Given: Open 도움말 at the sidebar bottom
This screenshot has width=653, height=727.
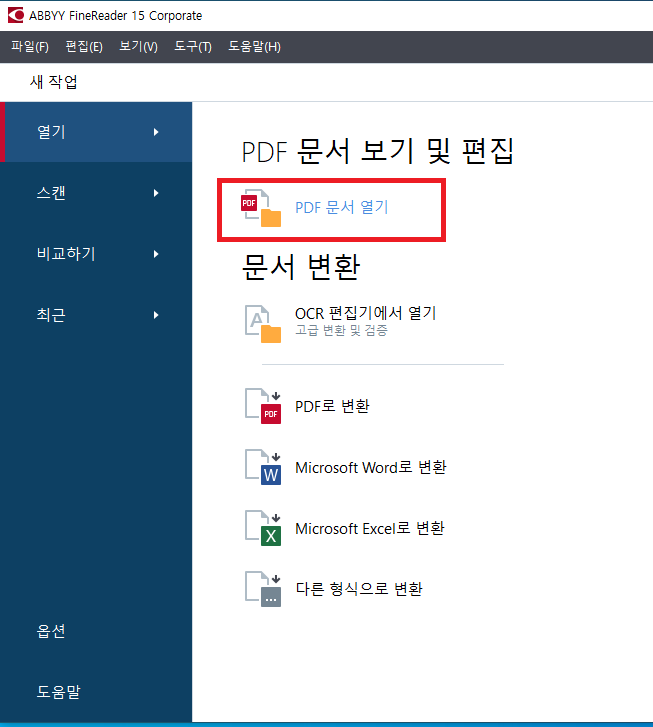Looking at the screenshot, I should click(x=58, y=692).
